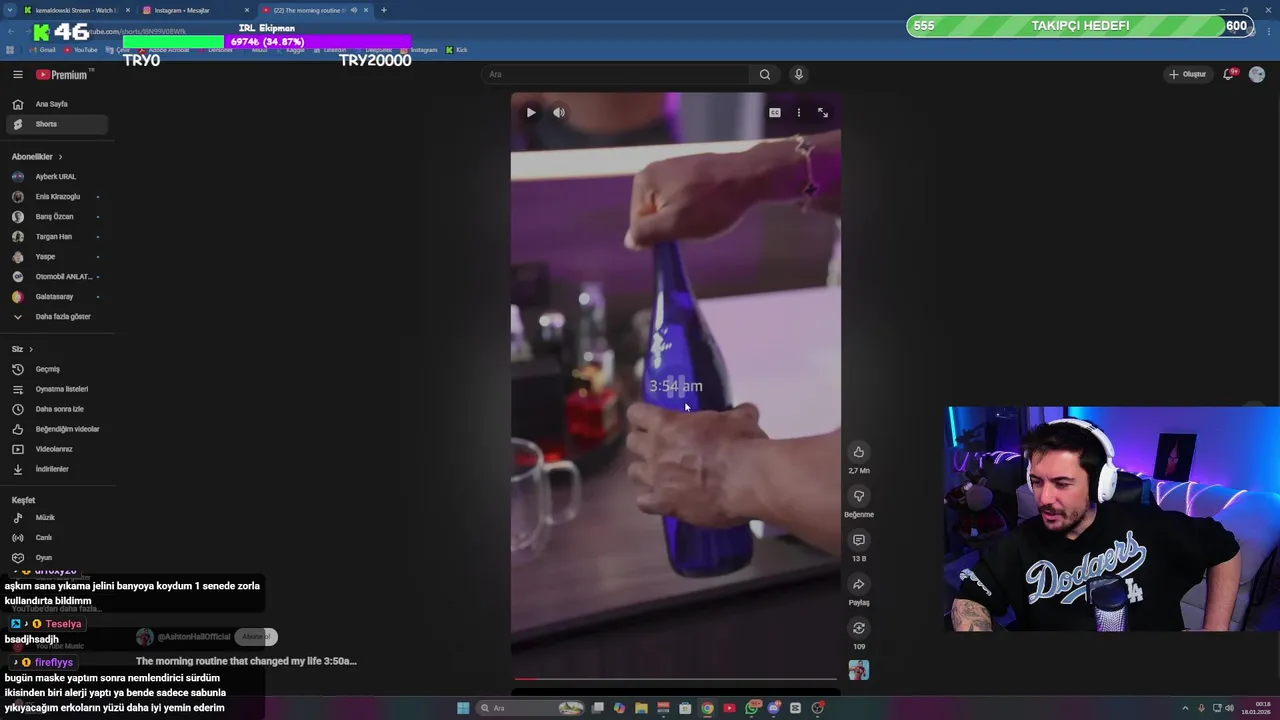Open Targan Han subscription channel
This screenshot has height=720, width=1280.
53,237
